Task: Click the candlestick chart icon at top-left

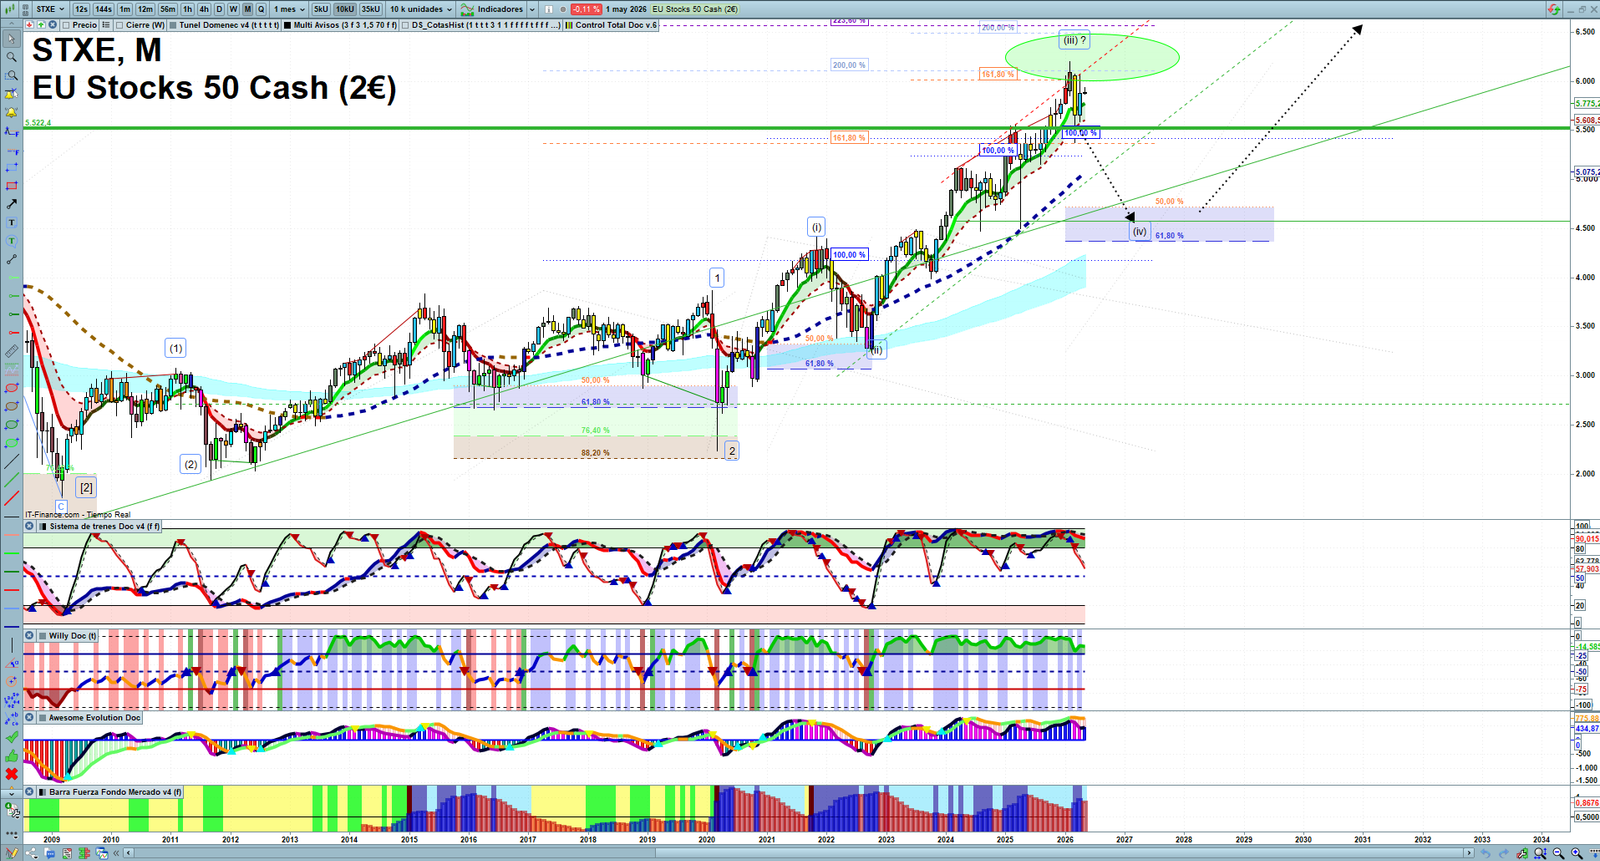Action: (9, 9)
